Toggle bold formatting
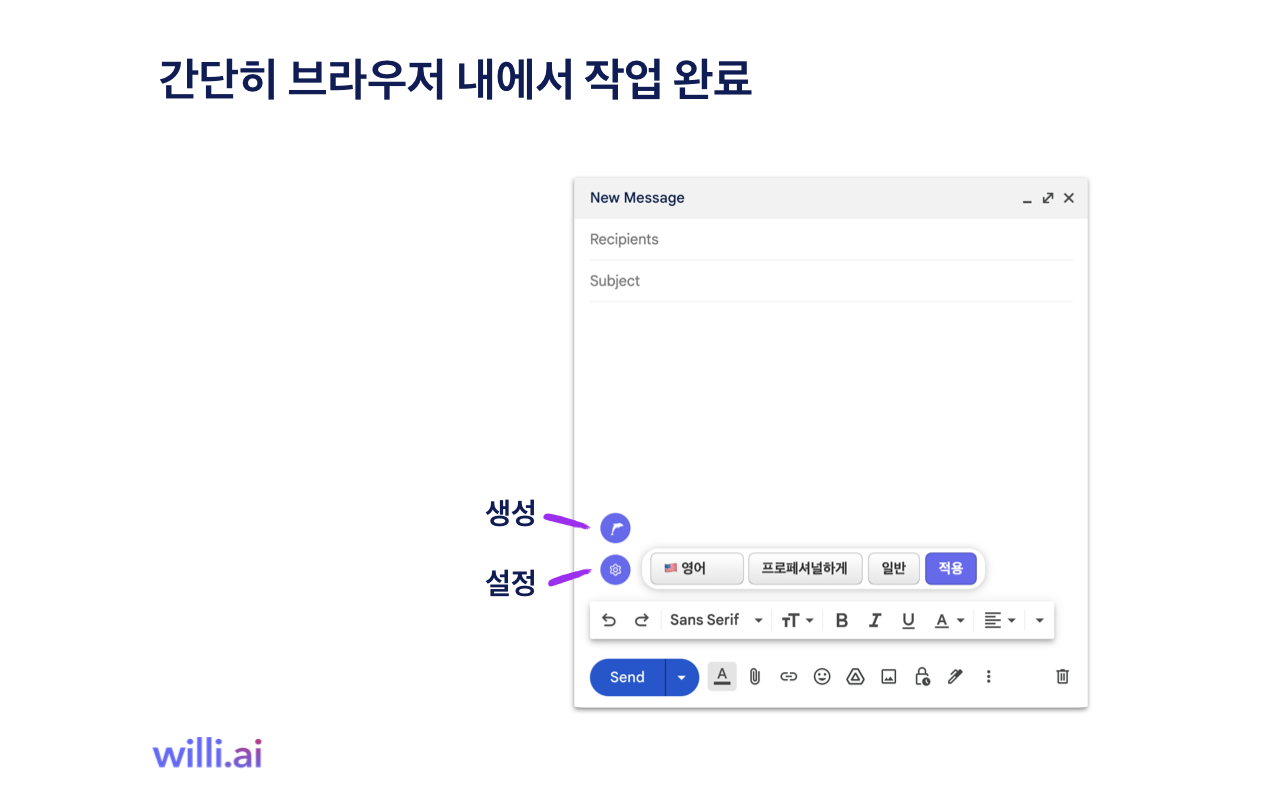 [841, 620]
